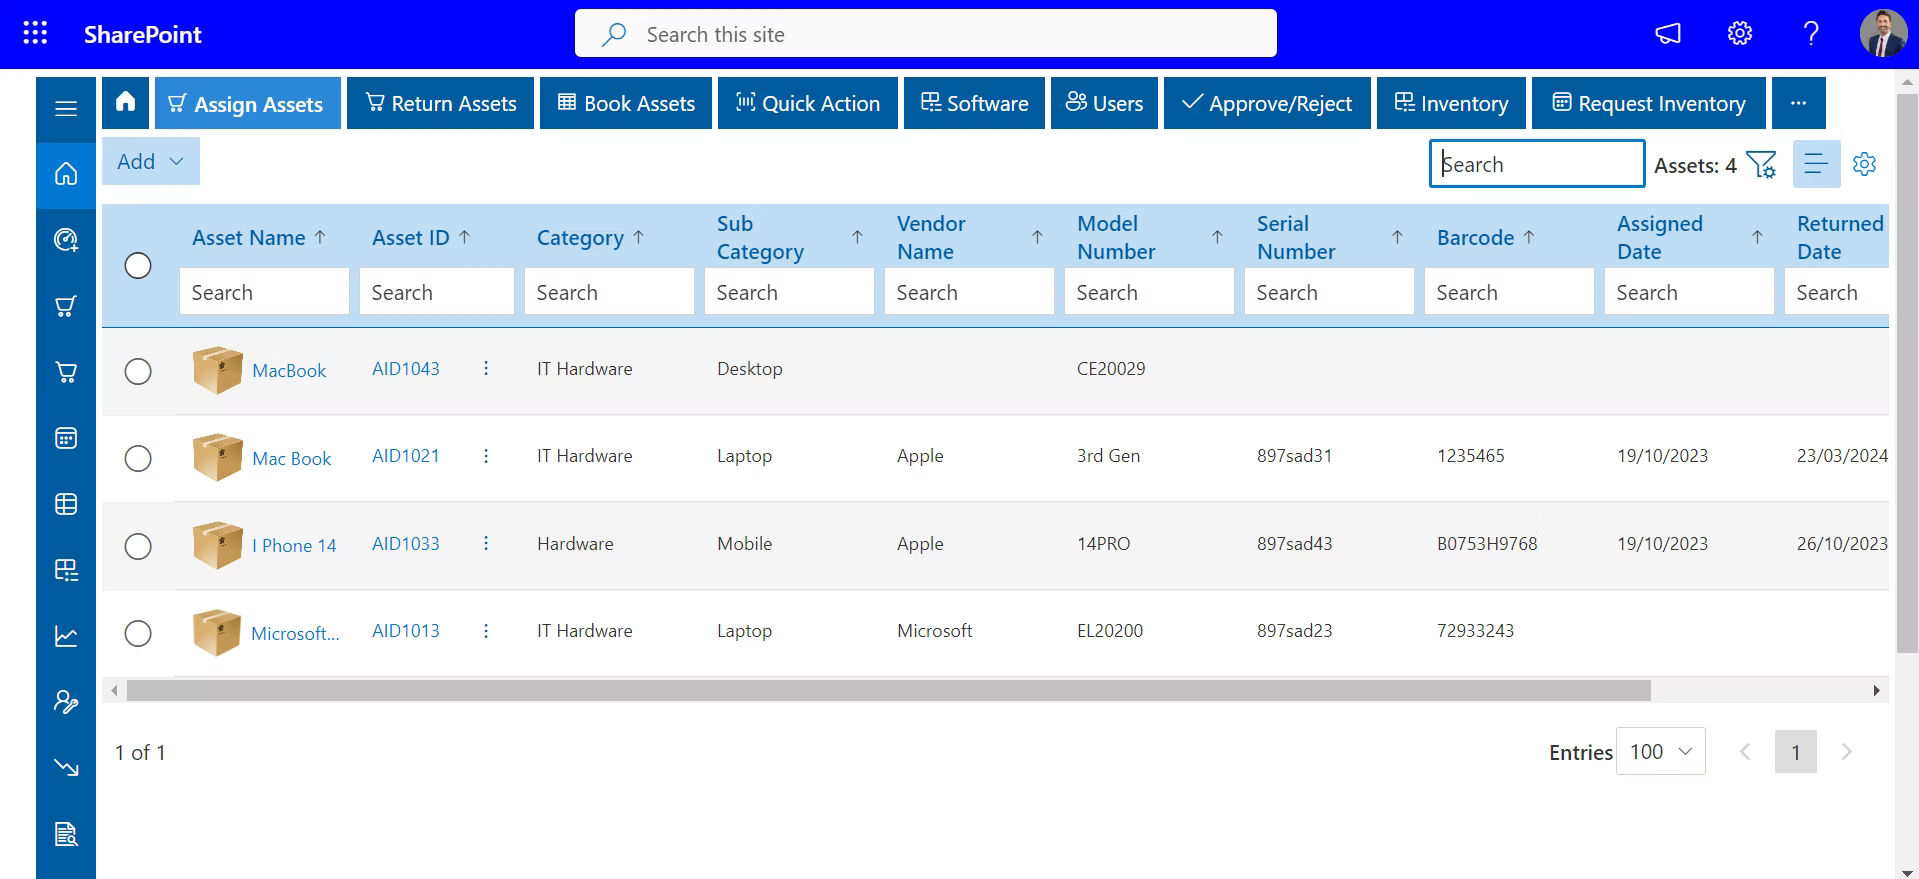Image resolution: width=1919 pixels, height=879 pixels.
Task: Open the Approve/Reject tab
Action: [1266, 103]
